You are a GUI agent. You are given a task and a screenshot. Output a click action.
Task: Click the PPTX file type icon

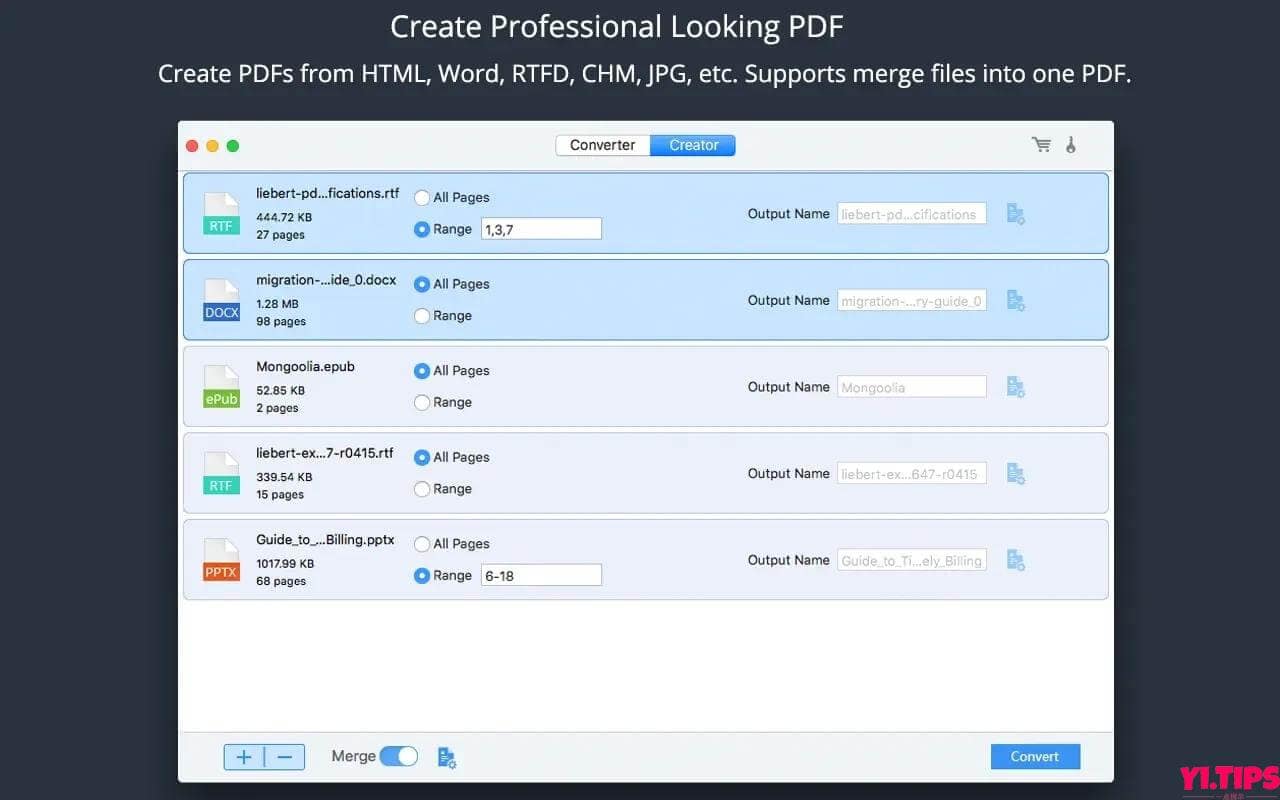click(x=221, y=560)
